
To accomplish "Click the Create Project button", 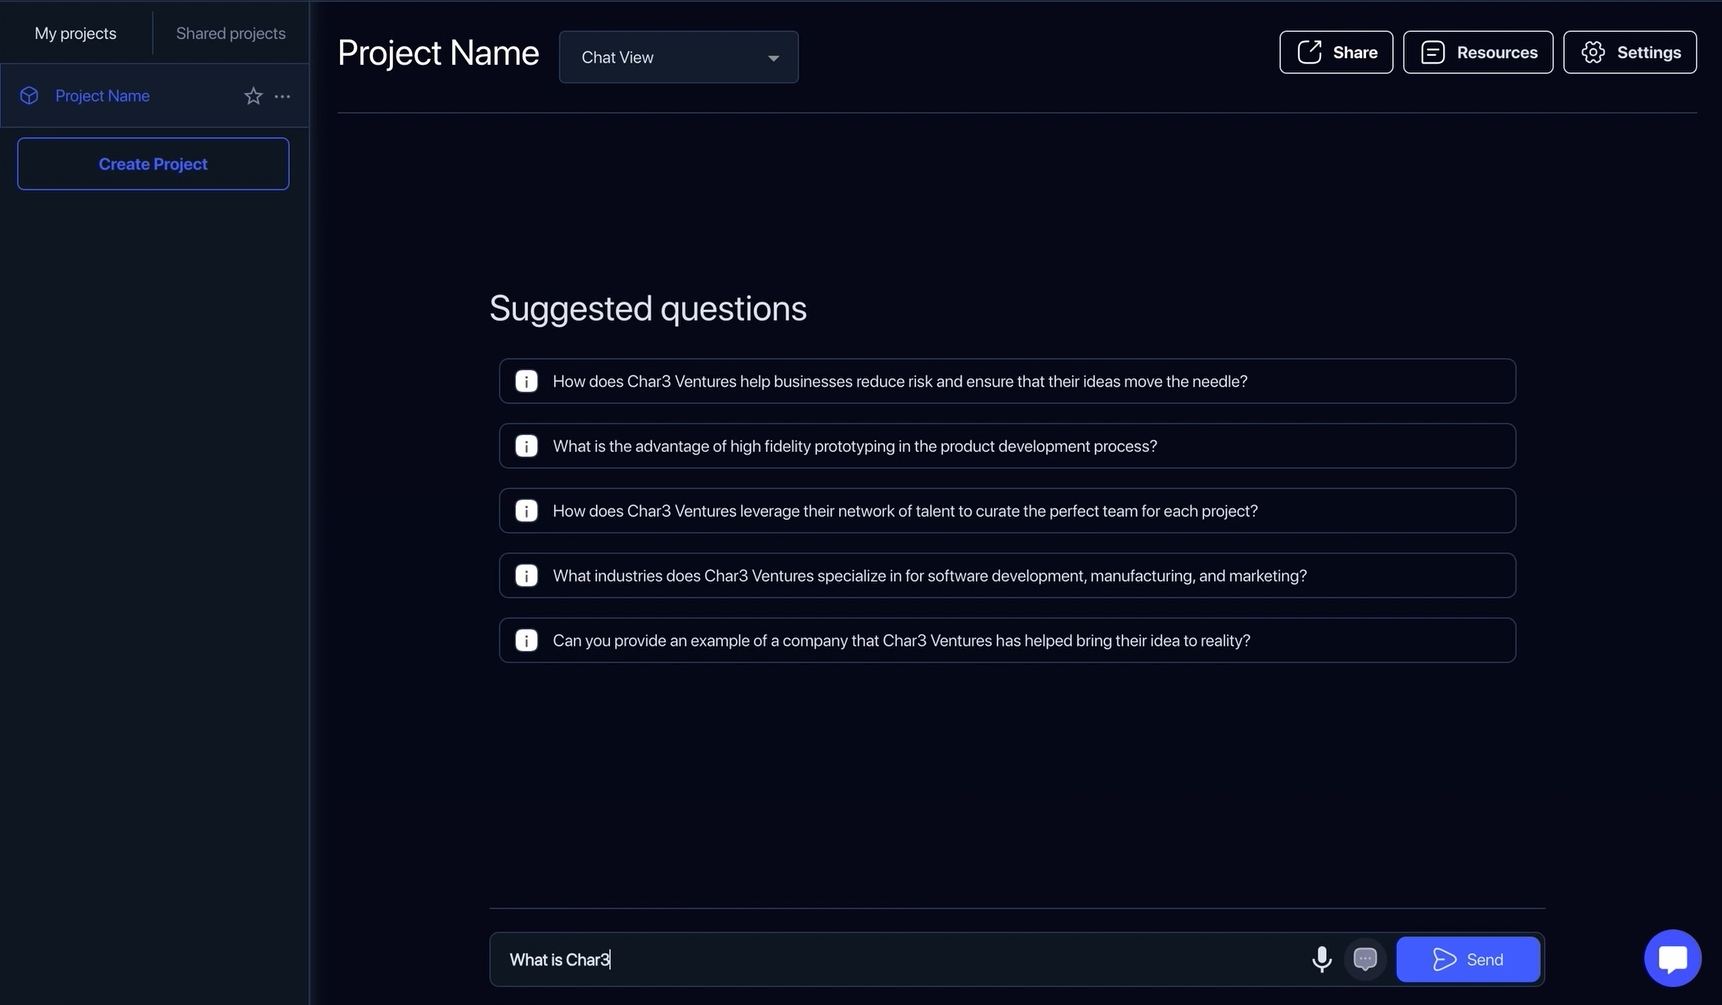I will pos(153,164).
